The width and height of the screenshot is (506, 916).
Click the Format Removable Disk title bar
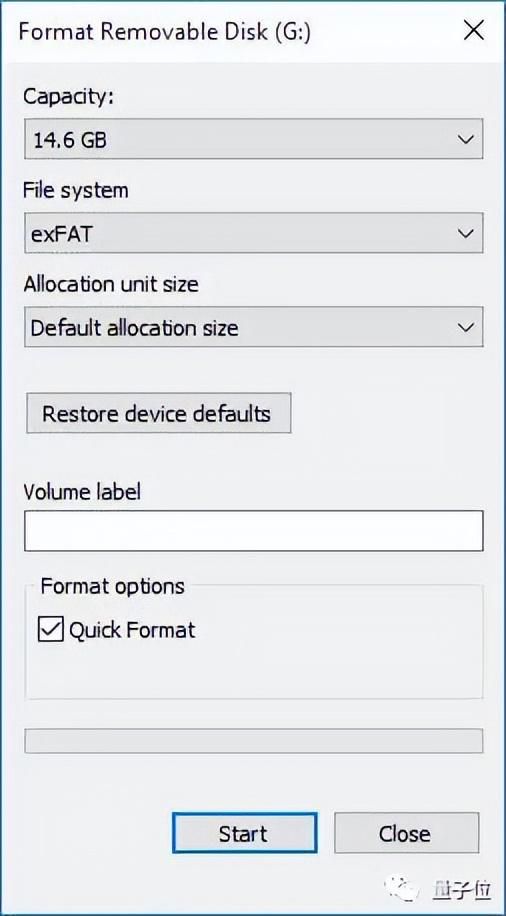[165, 32]
